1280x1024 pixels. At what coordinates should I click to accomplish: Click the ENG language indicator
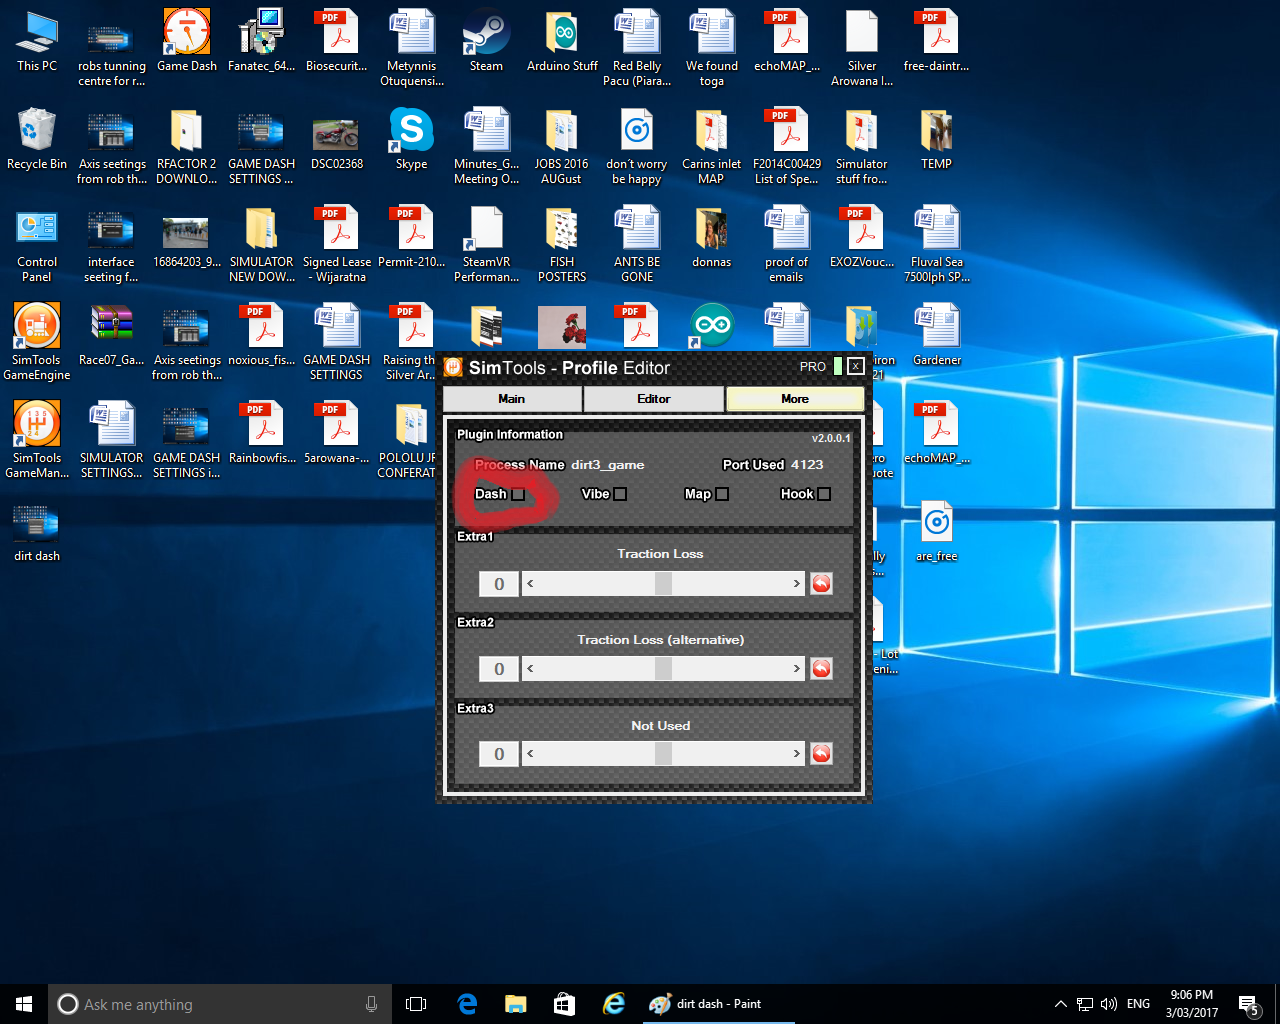[1138, 1004]
